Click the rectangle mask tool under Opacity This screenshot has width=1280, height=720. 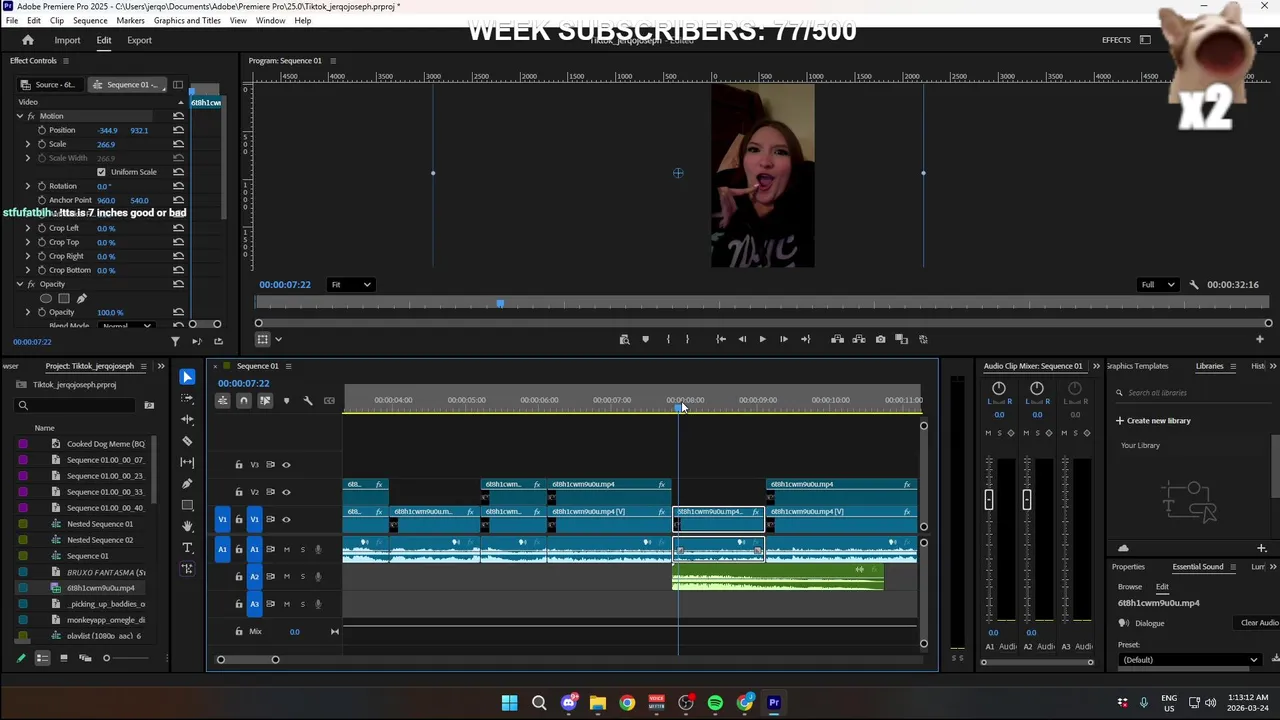pos(64,298)
